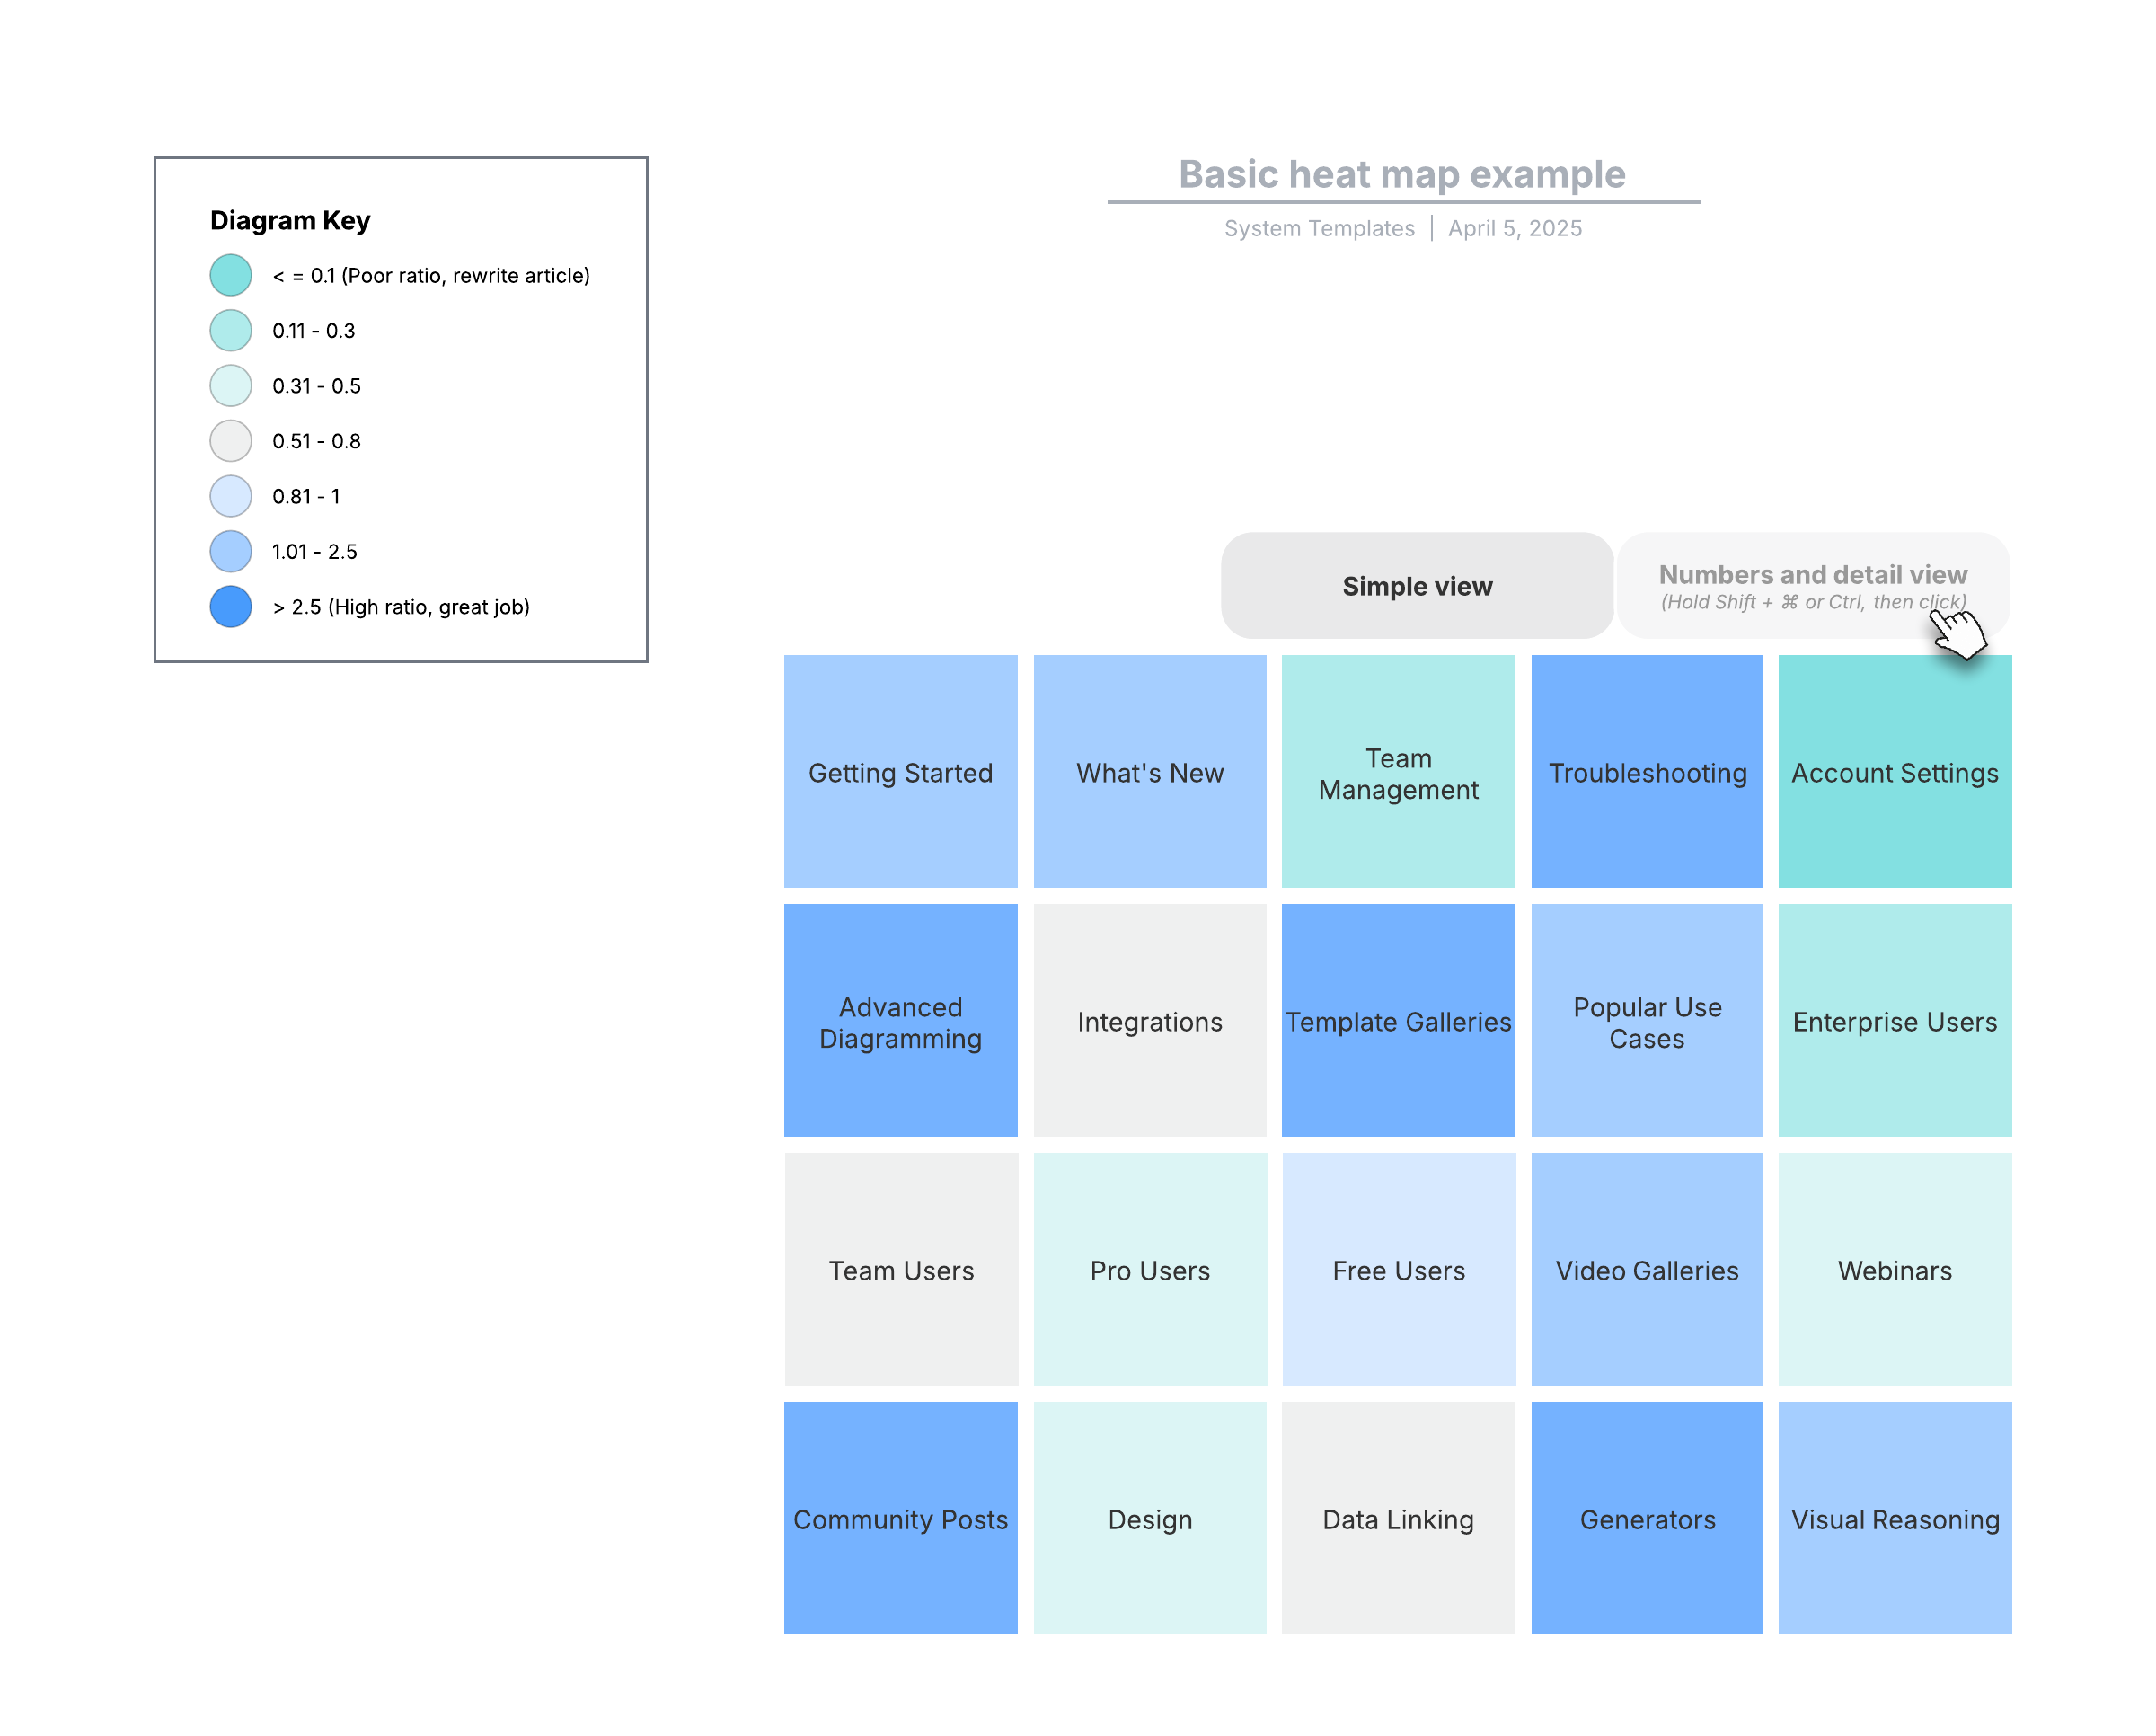Click the Free Users tile
The image size is (2156, 1736).
click(x=1398, y=1269)
